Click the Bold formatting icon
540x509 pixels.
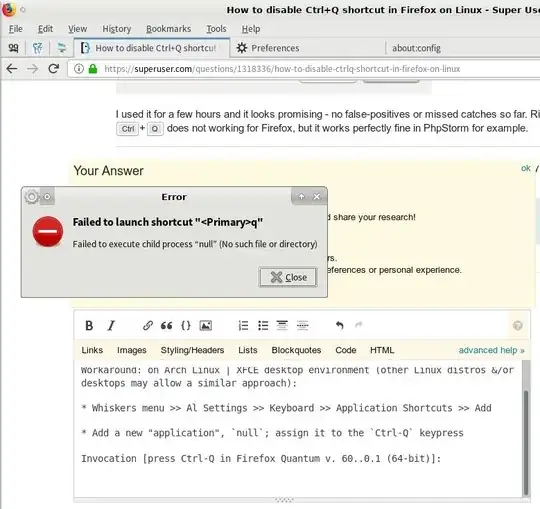coord(89,325)
